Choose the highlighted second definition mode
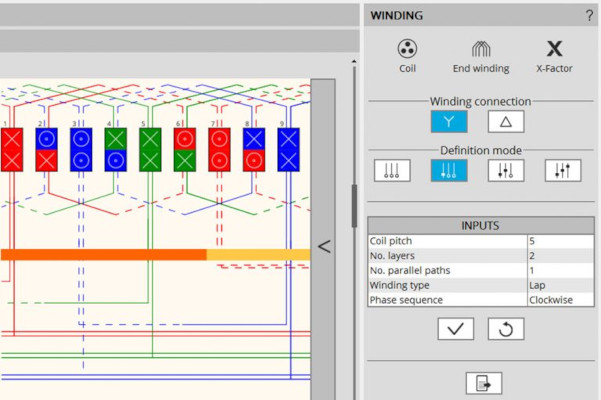This screenshot has width=601, height=400. click(449, 171)
